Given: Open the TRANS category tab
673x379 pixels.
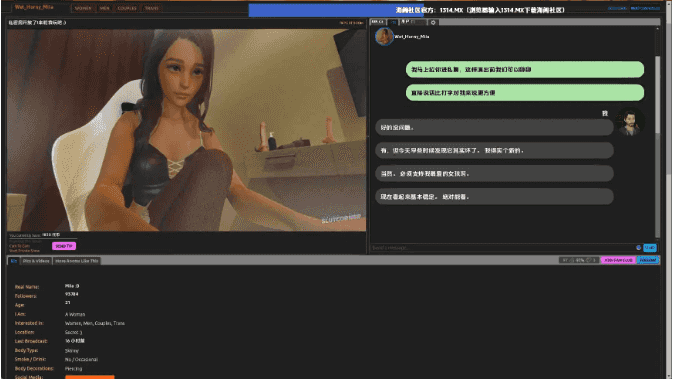Looking at the screenshot, I should click(x=151, y=8).
